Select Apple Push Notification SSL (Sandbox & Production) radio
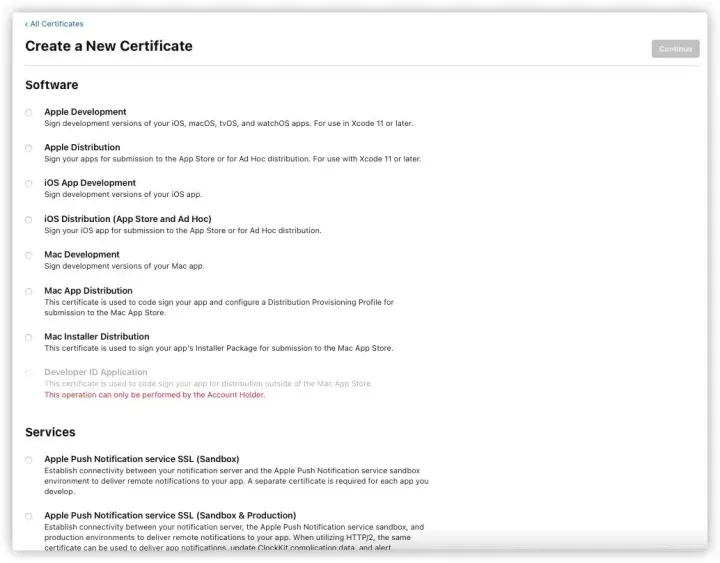The image size is (720, 563). pos(28,516)
